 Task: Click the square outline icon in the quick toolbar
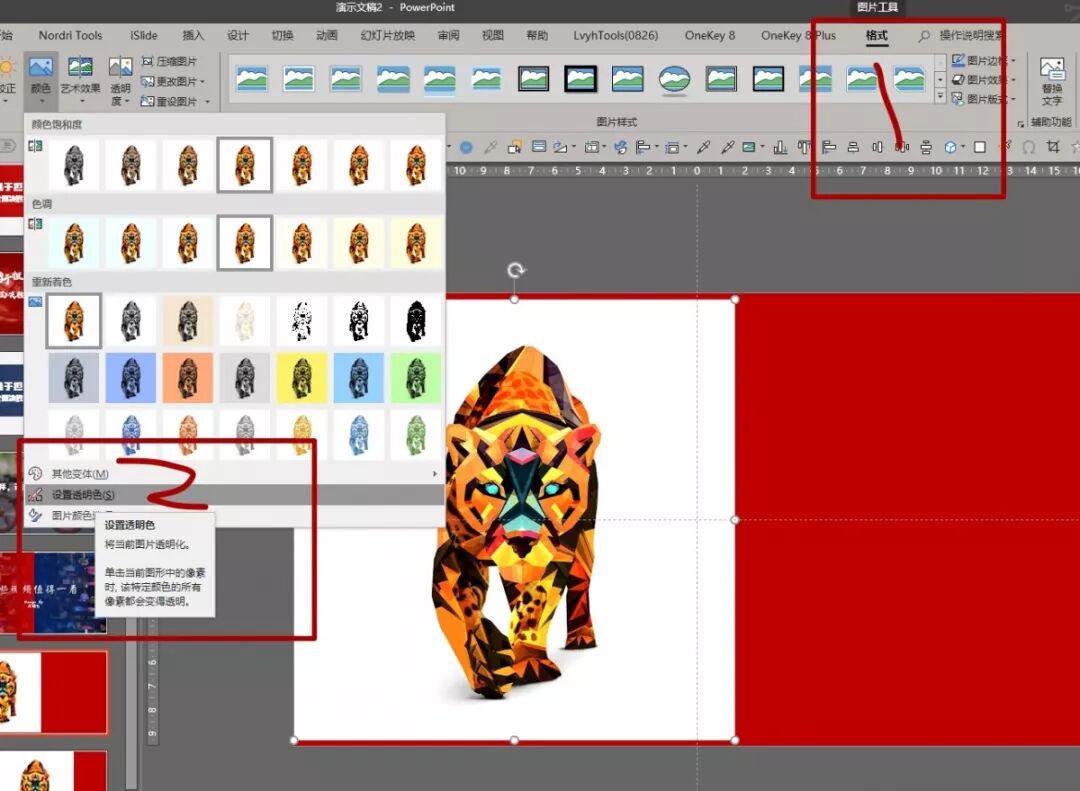tap(979, 147)
